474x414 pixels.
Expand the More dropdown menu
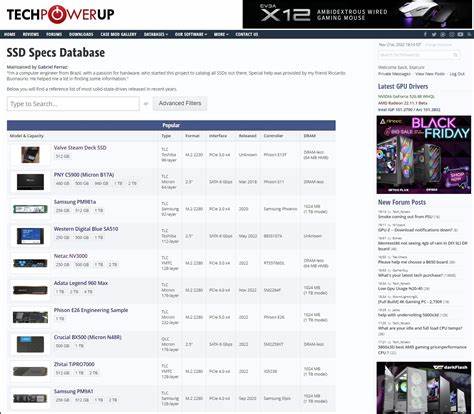click(221, 34)
